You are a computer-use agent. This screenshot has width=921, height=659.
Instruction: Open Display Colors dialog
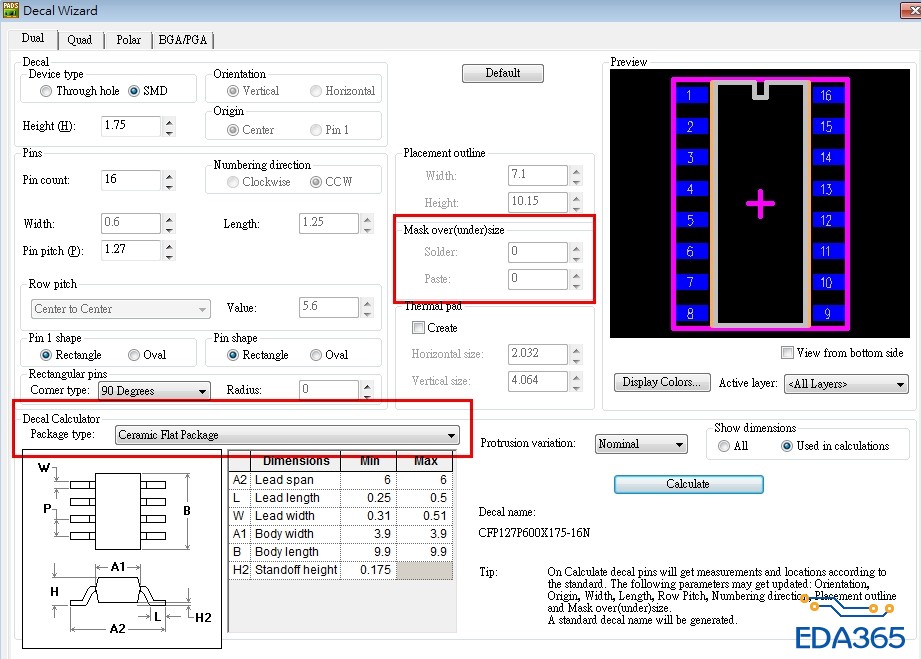pos(661,382)
